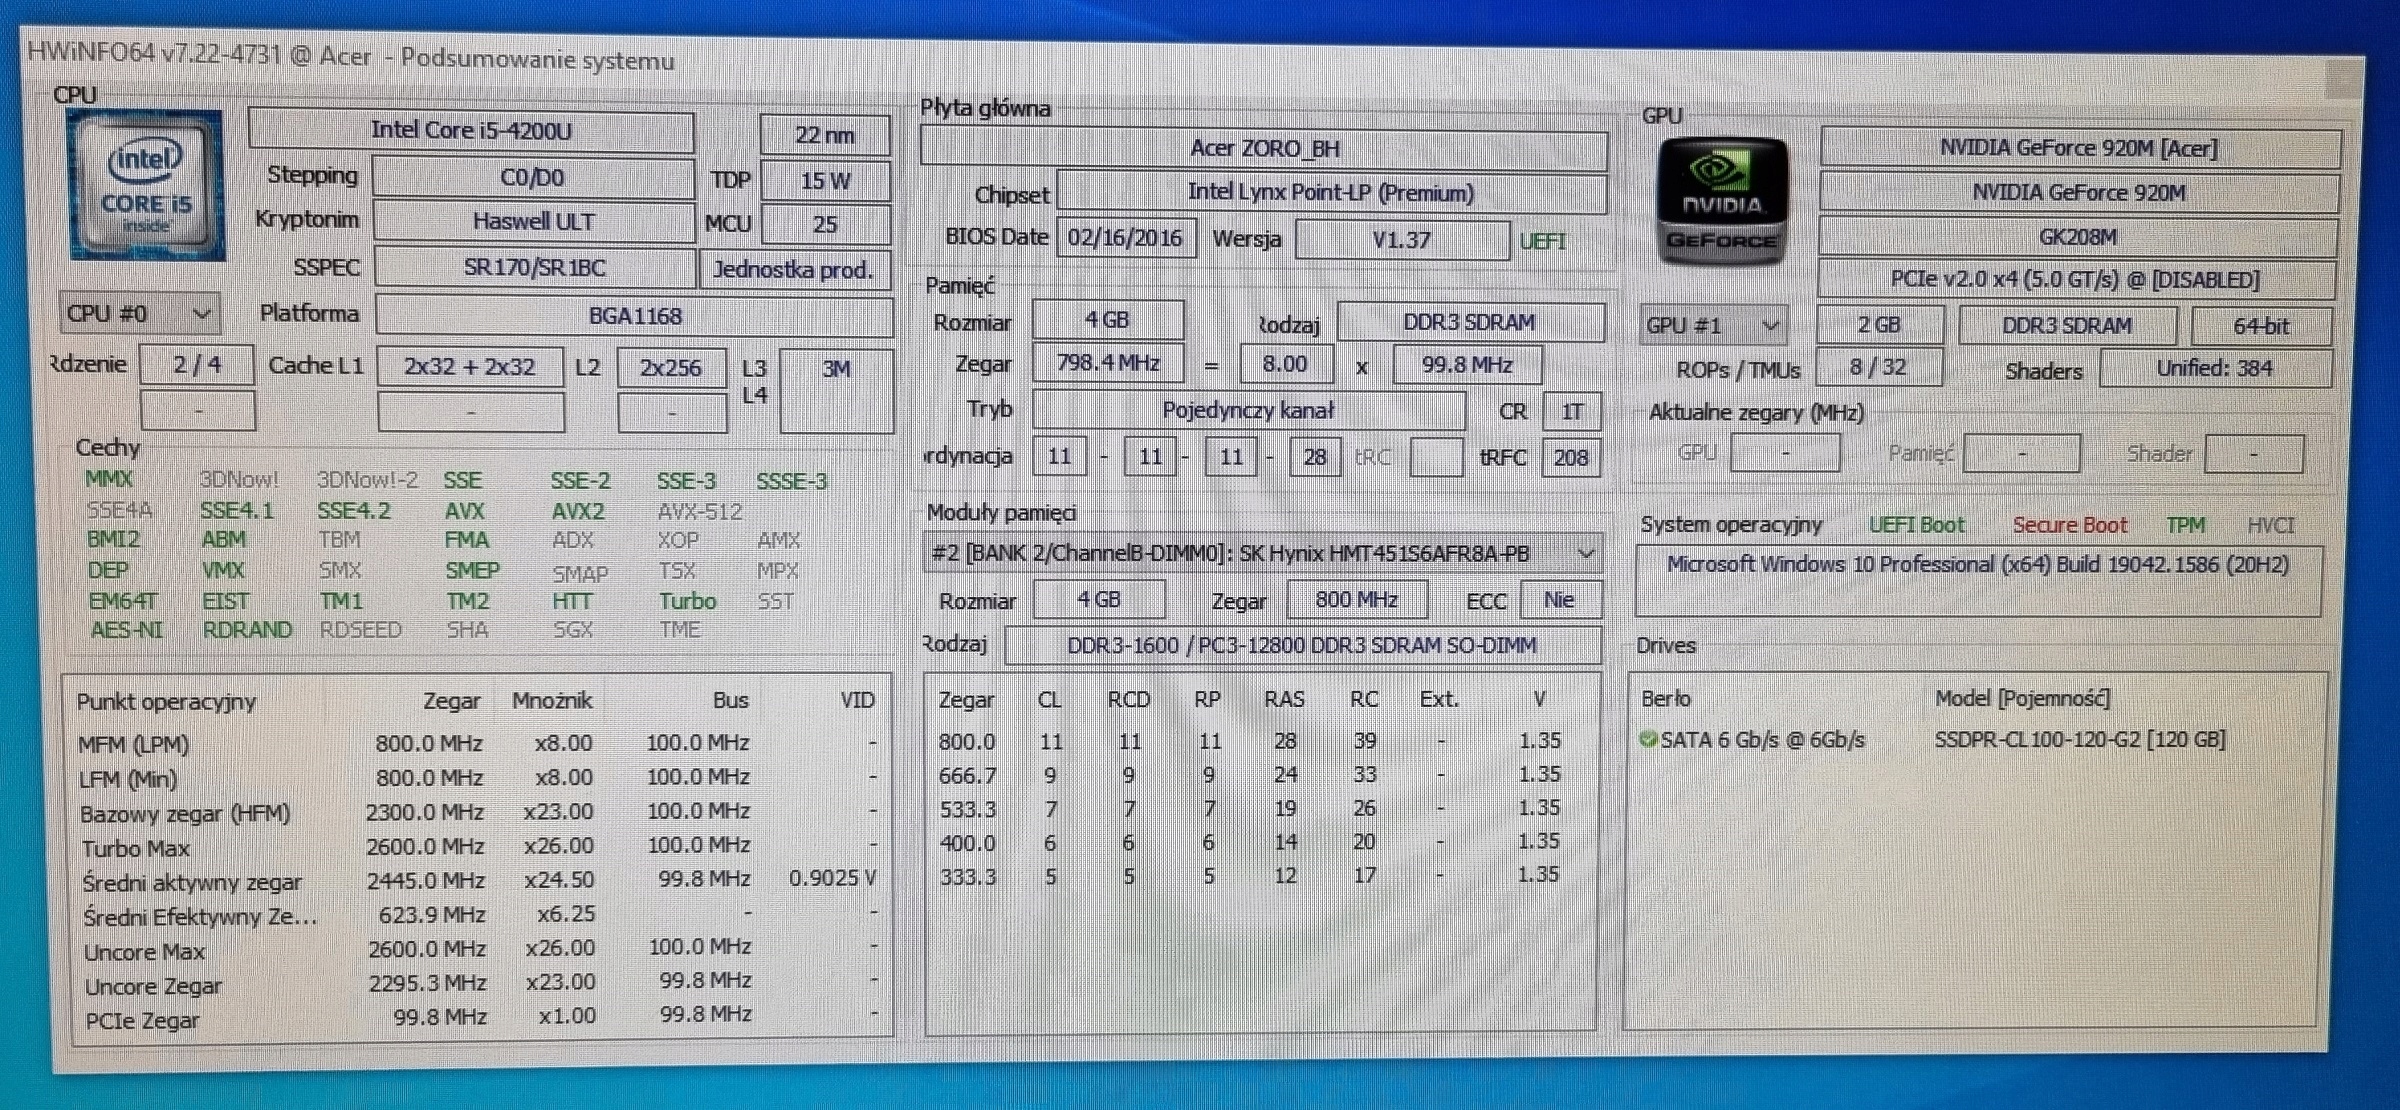The width and height of the screenshot is (2400, 1110).
Task: Click the Windows 10 Professional OS field
Action: (x=1976, y=566)
